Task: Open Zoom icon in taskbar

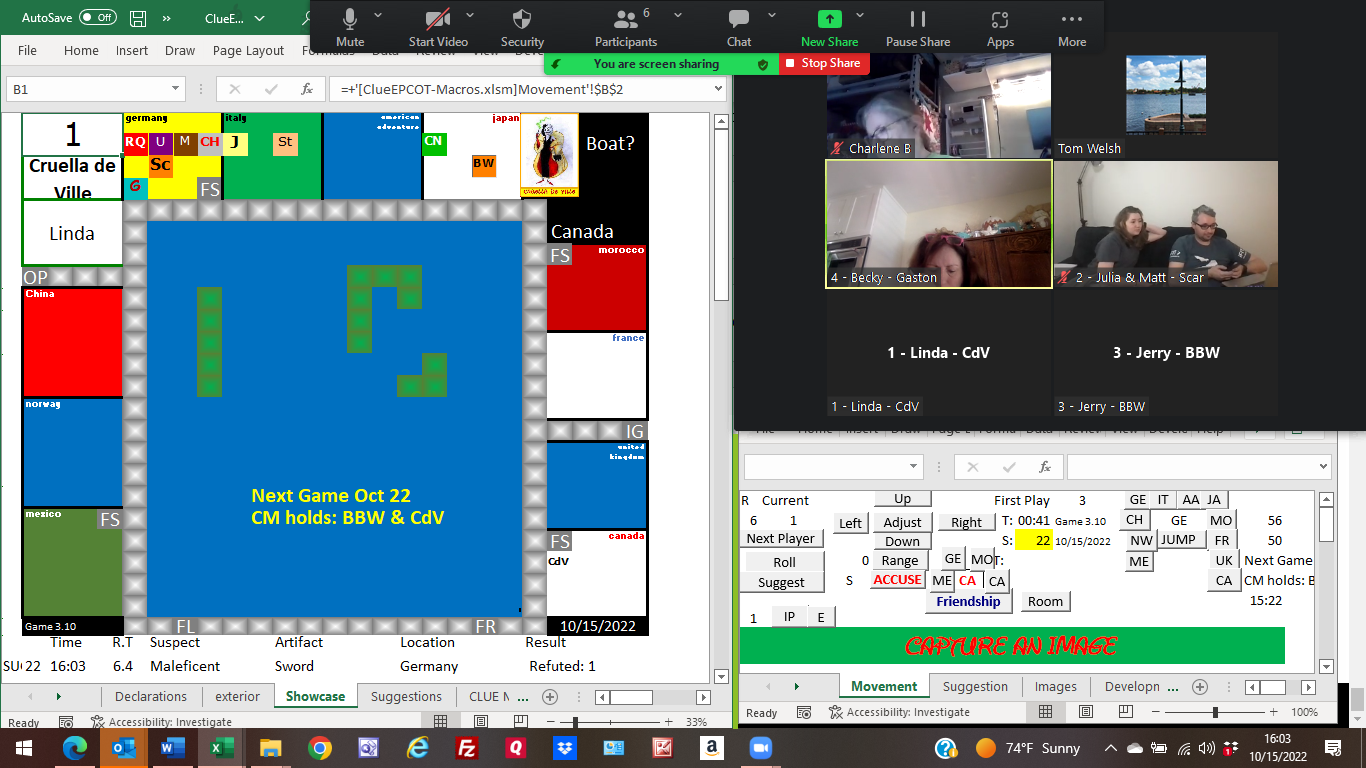Action: (761, 747)
